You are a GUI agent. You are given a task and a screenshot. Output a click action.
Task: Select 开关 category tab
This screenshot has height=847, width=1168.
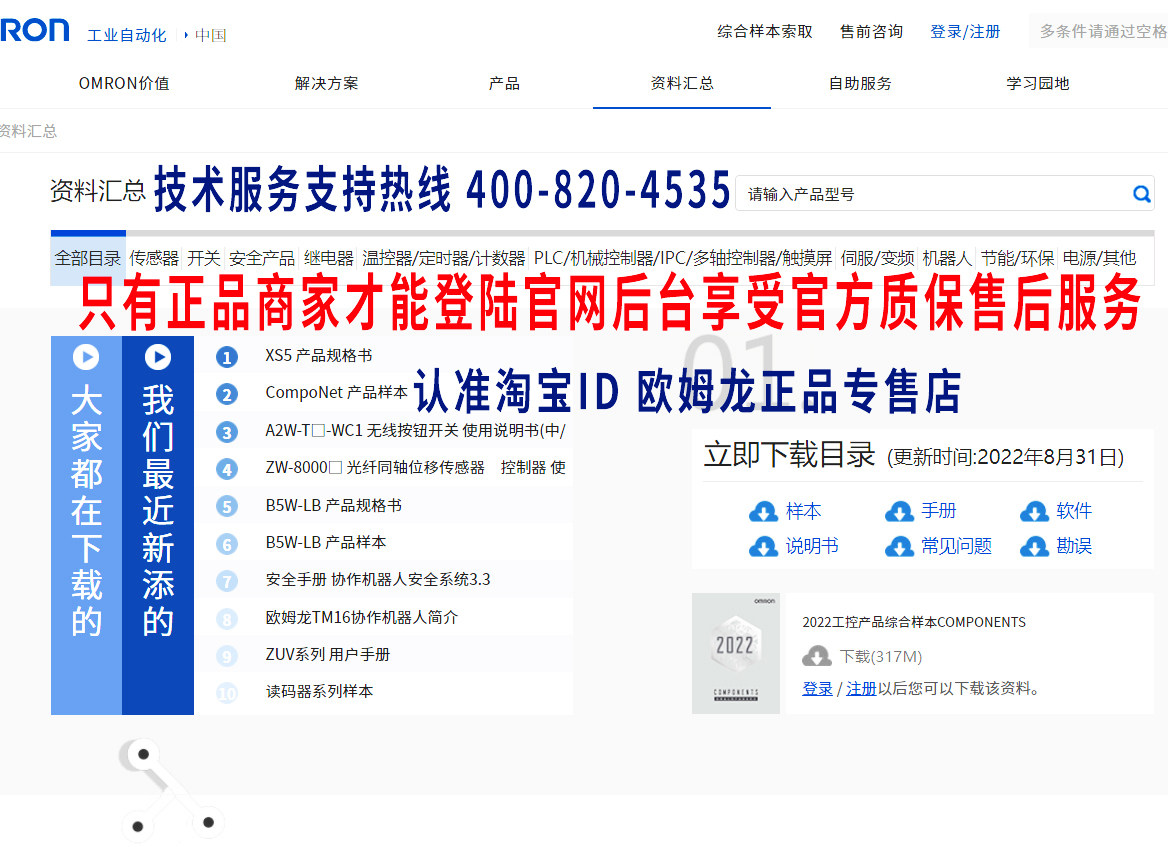(203, 258)
